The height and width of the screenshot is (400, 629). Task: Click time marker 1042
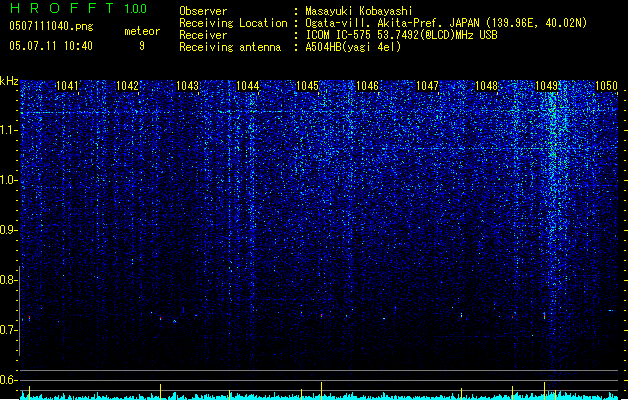click(127, 86)
